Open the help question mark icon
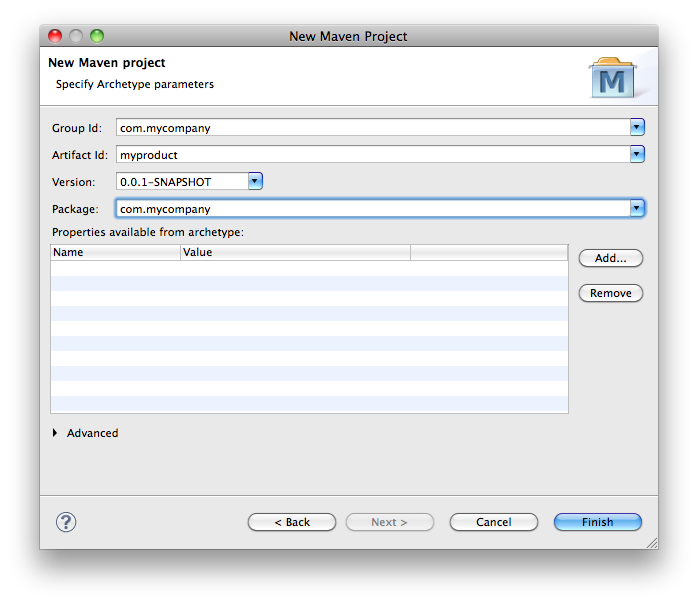Screen dimensions: 698x604 [66, 522]
